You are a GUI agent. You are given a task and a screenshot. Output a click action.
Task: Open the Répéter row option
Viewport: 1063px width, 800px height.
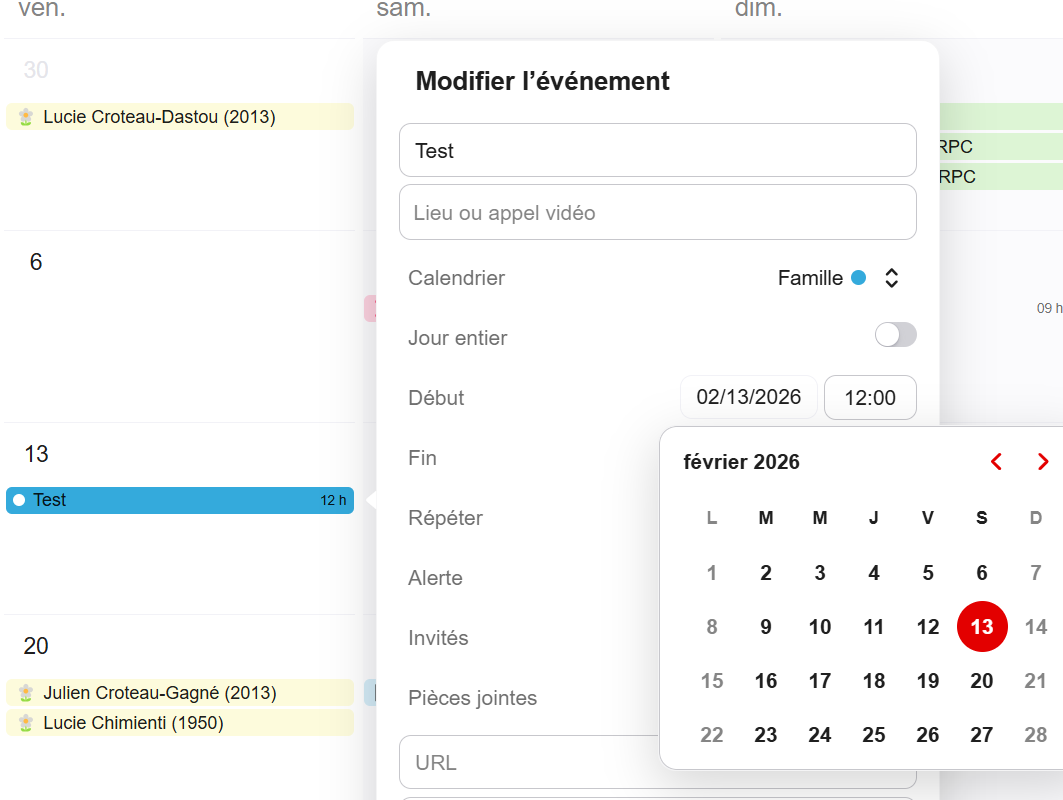point(446,518)
